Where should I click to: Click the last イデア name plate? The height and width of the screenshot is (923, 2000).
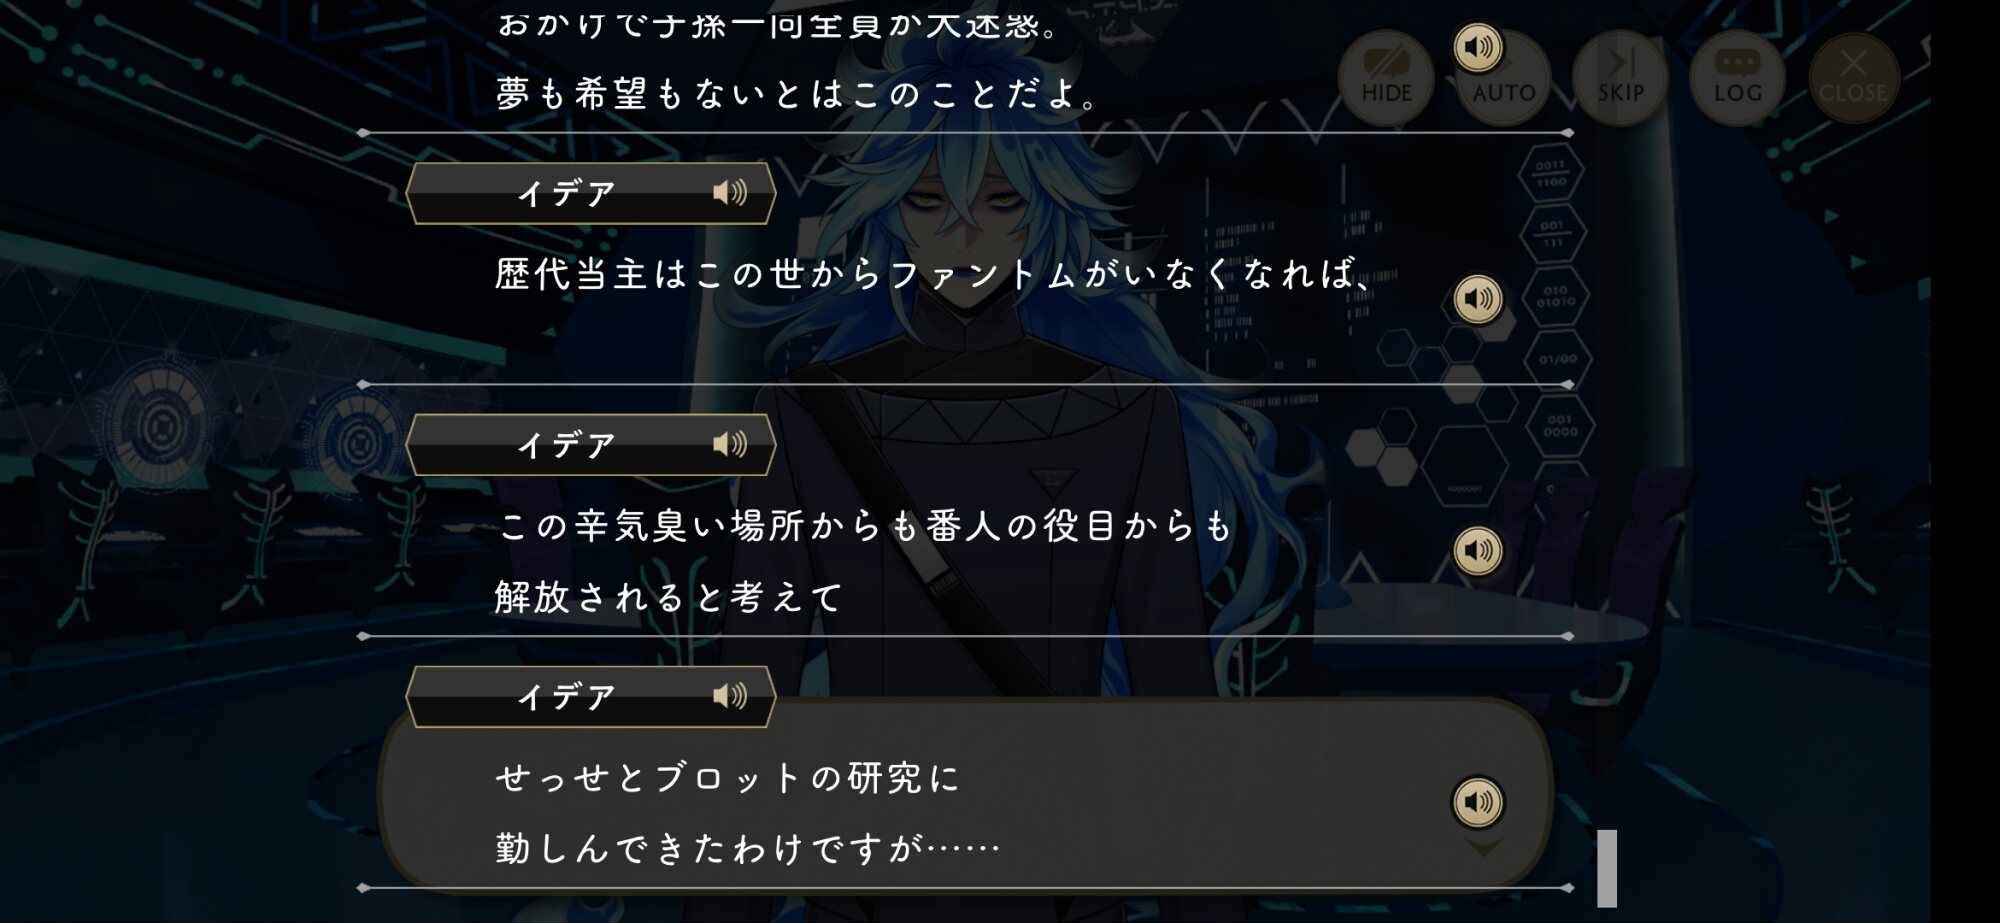coord(590,696)
